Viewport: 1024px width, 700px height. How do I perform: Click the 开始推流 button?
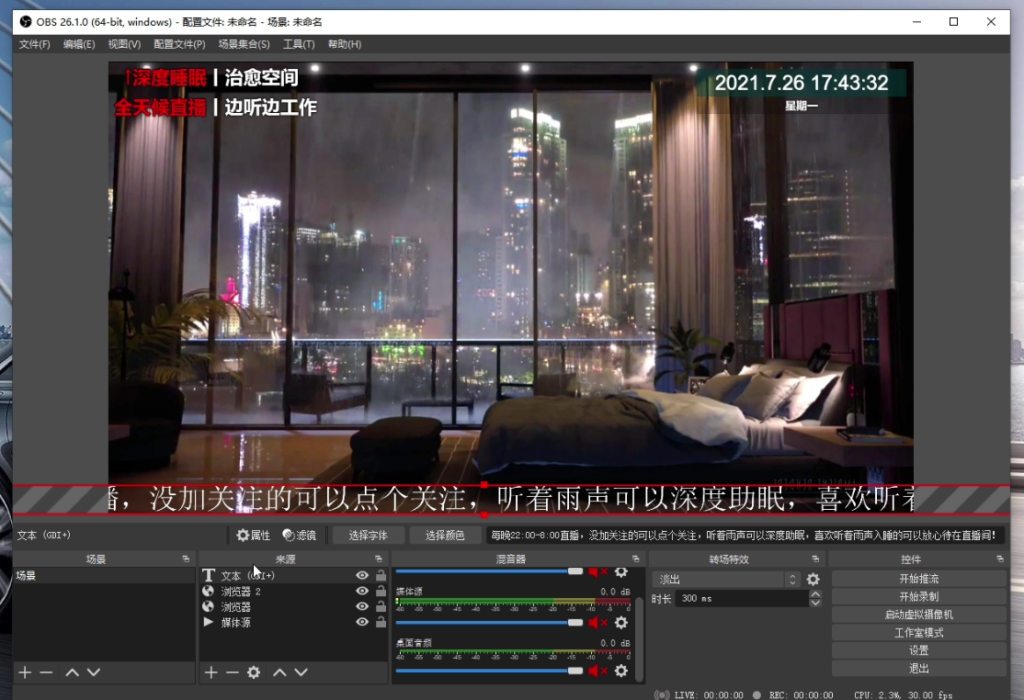point(918,579)
